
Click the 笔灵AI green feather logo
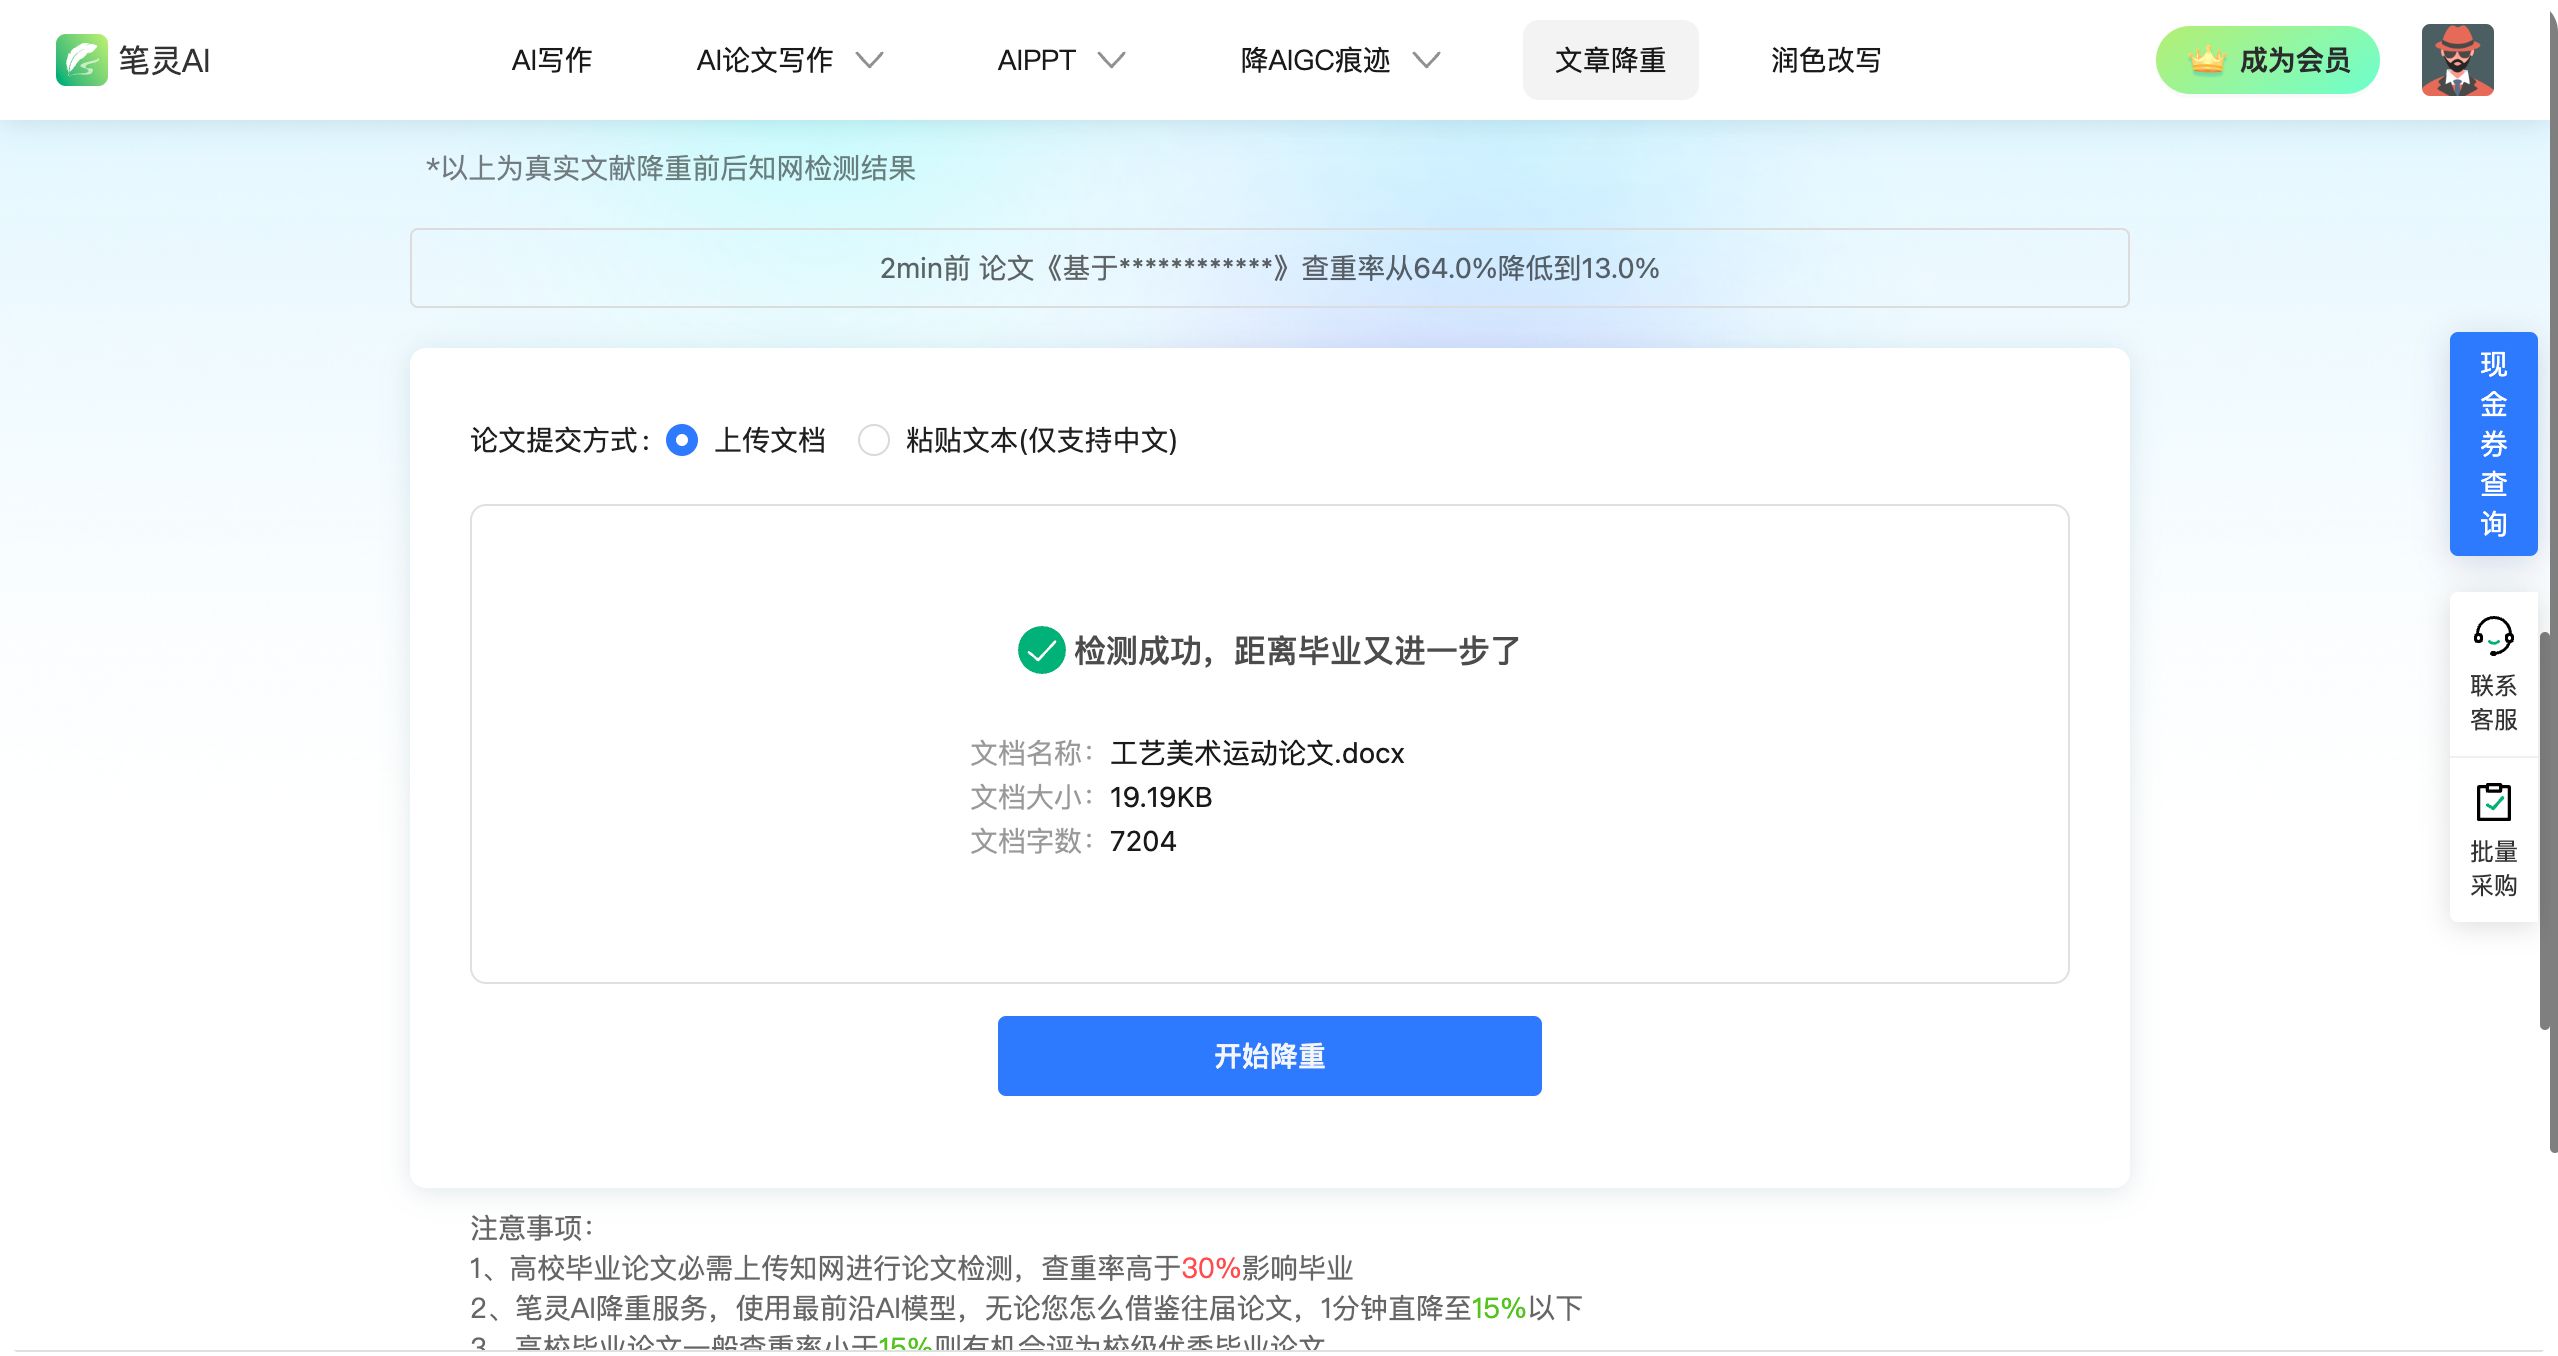[81, 60]
